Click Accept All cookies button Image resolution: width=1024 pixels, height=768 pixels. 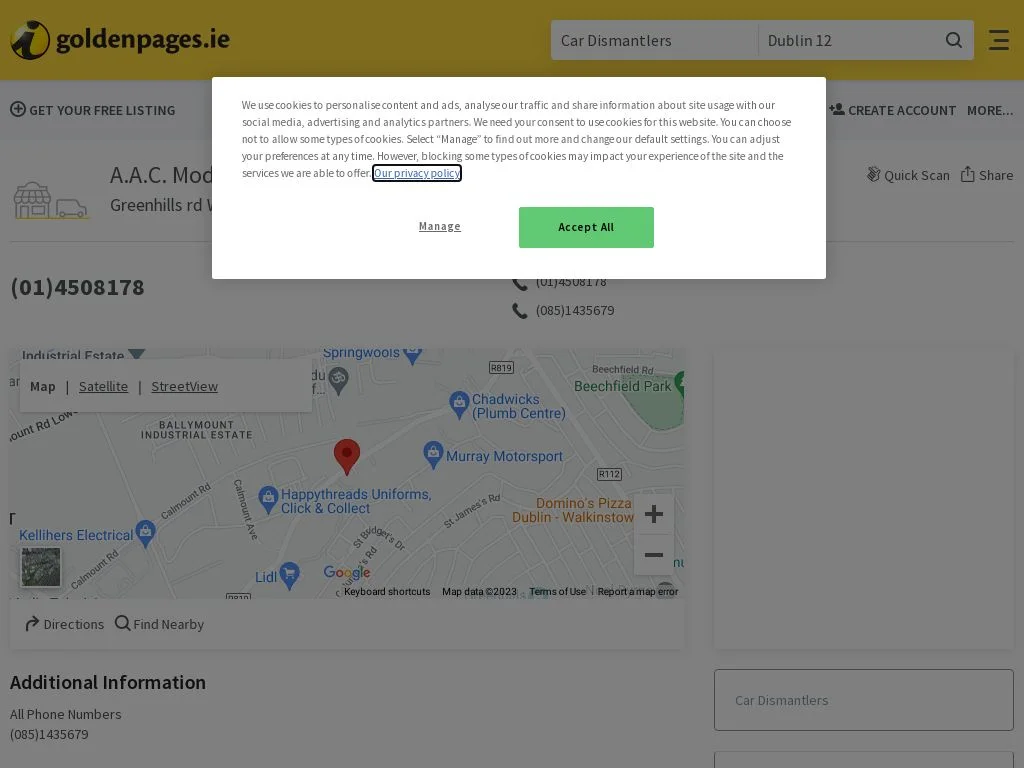(586, 227)
